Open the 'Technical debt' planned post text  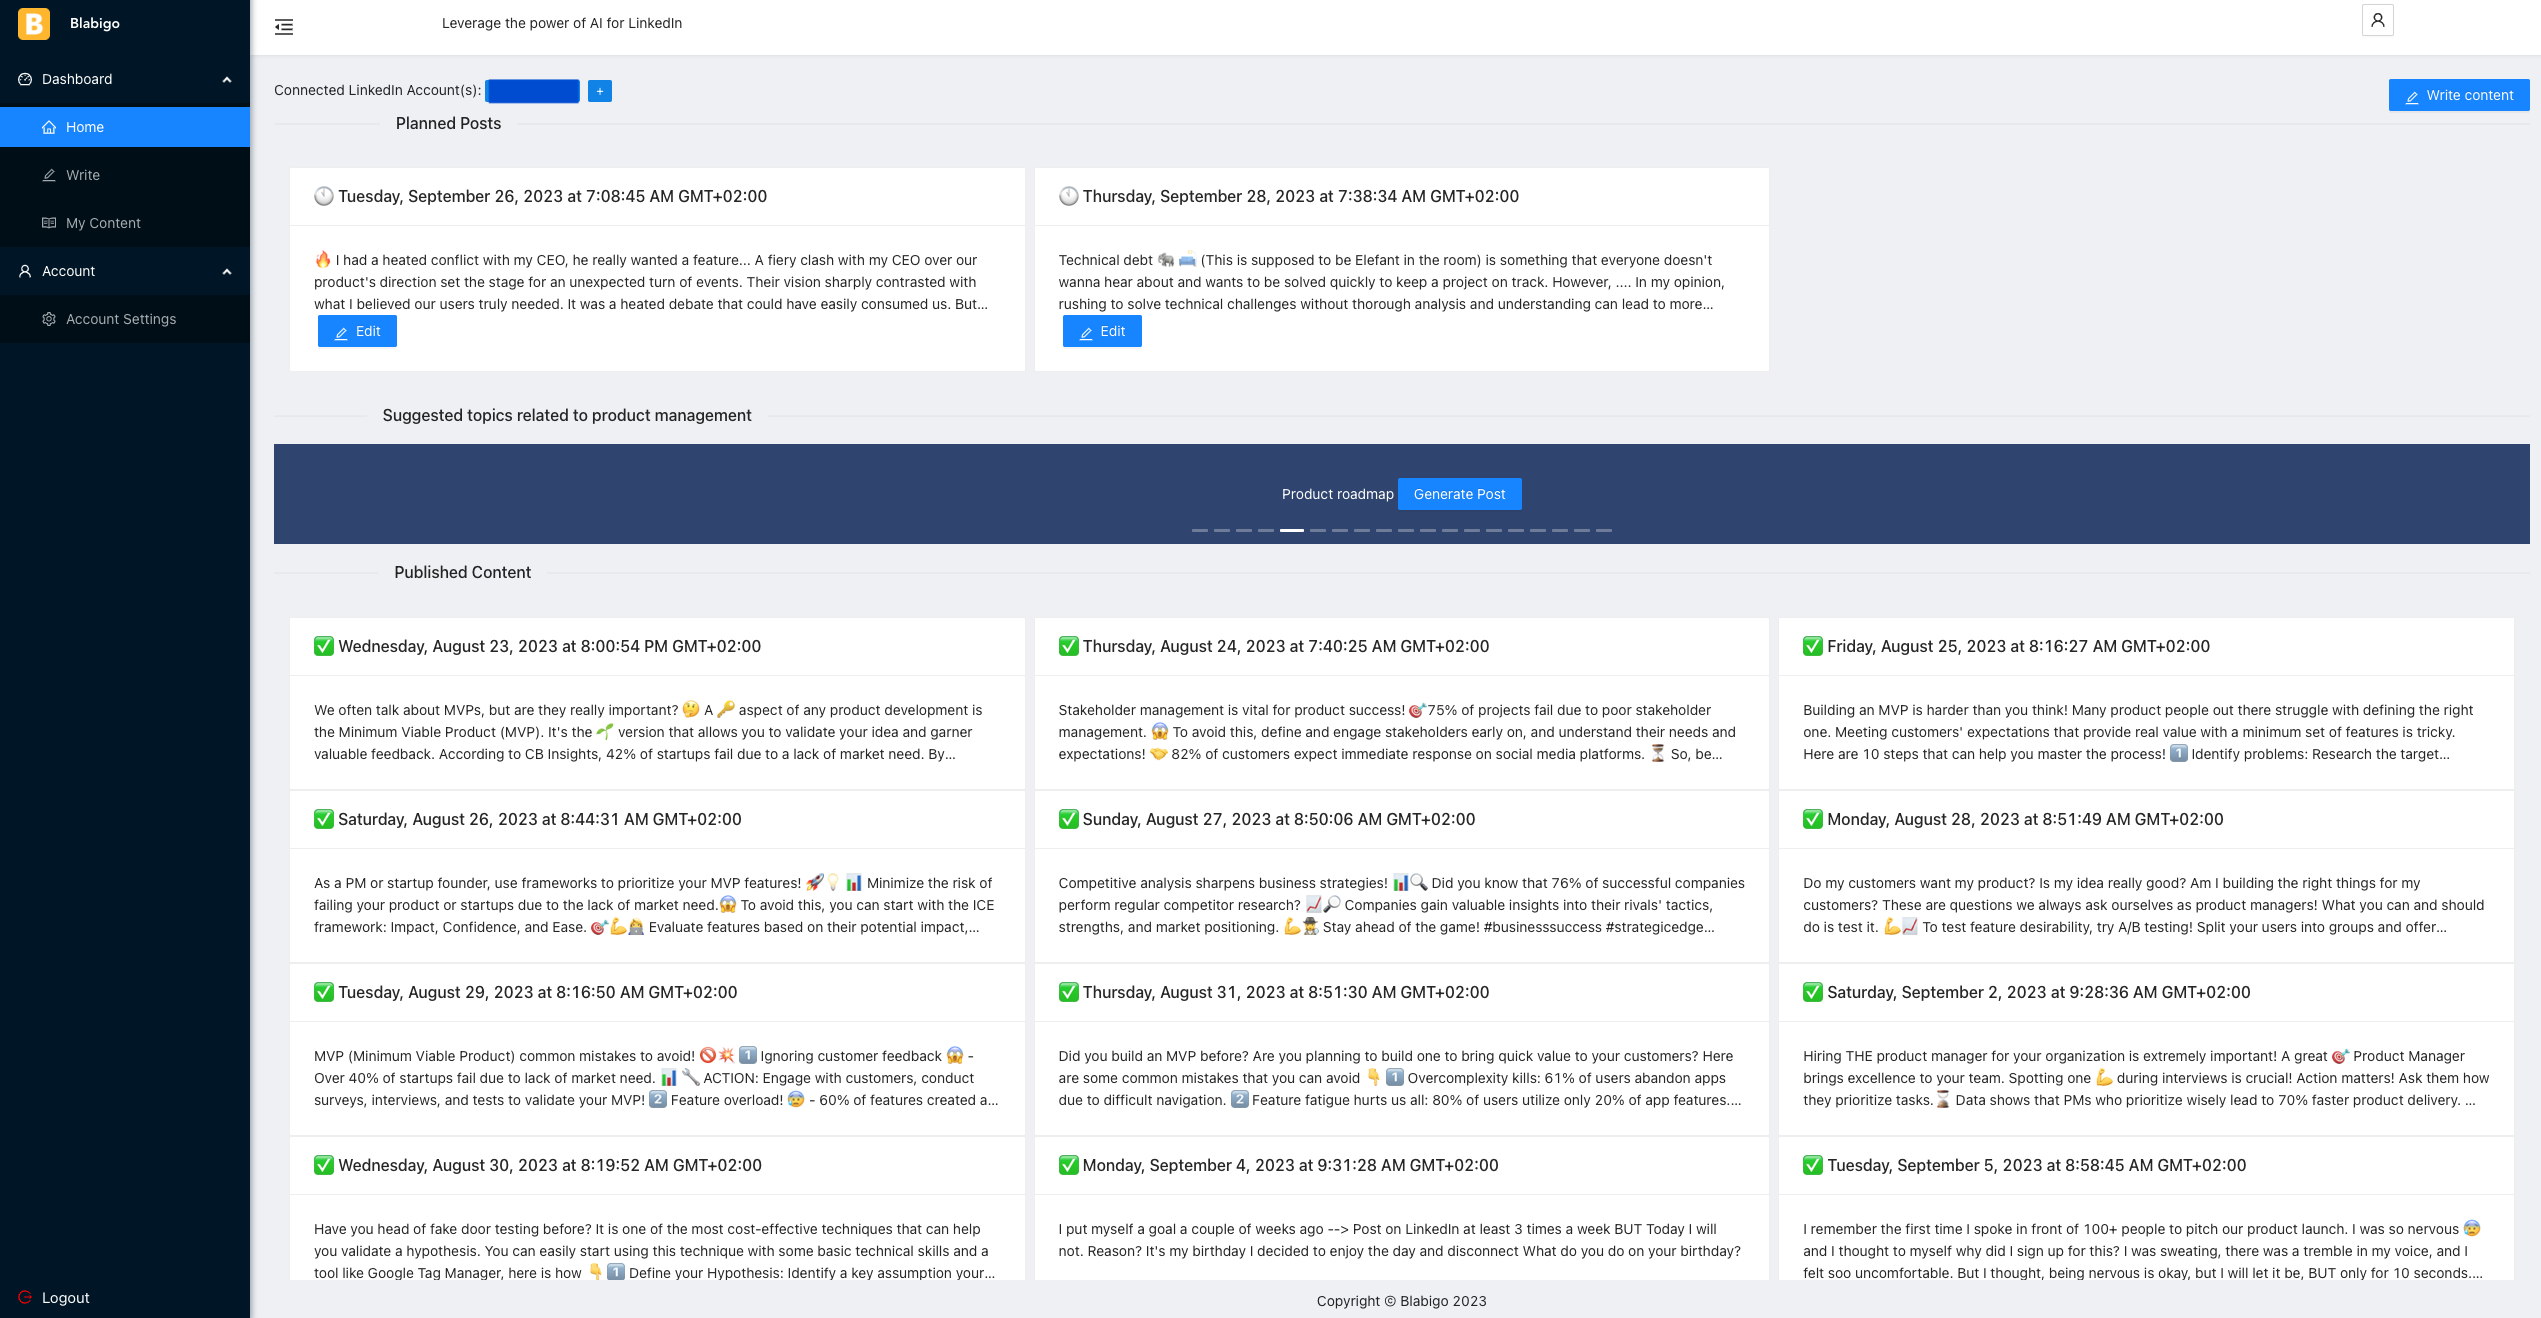pyautogui.click(x=1392, y=282)
